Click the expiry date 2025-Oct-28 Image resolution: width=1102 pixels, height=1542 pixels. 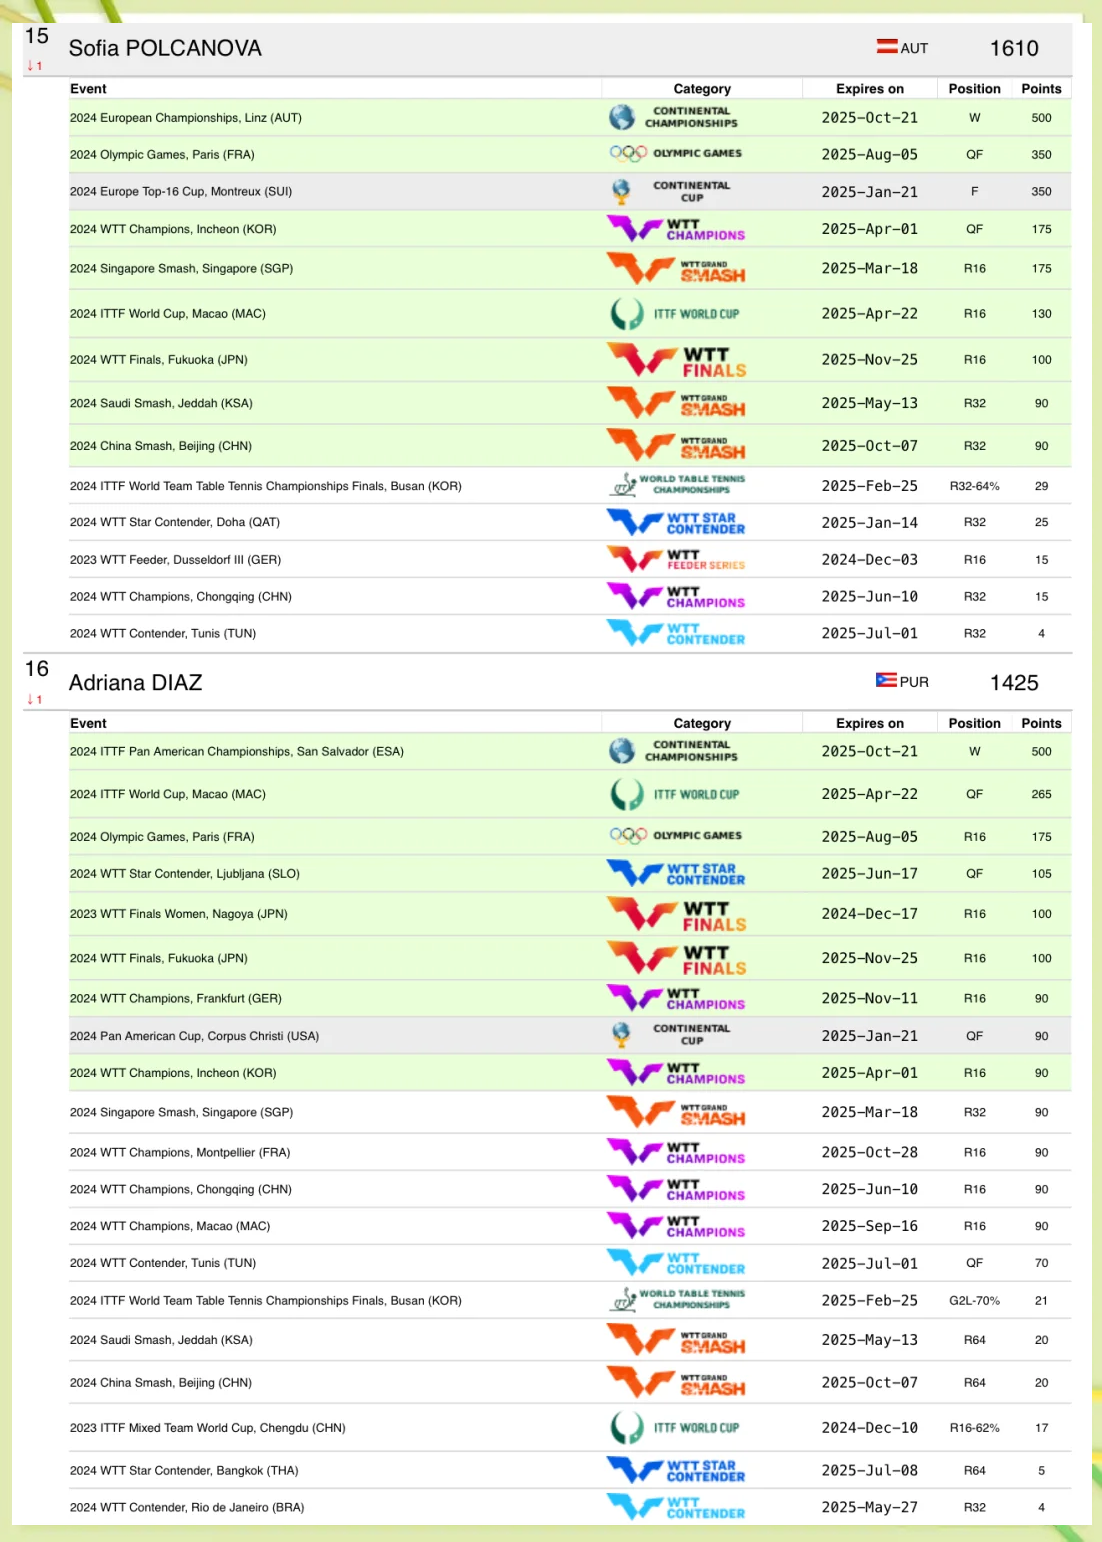point(870,1152)
